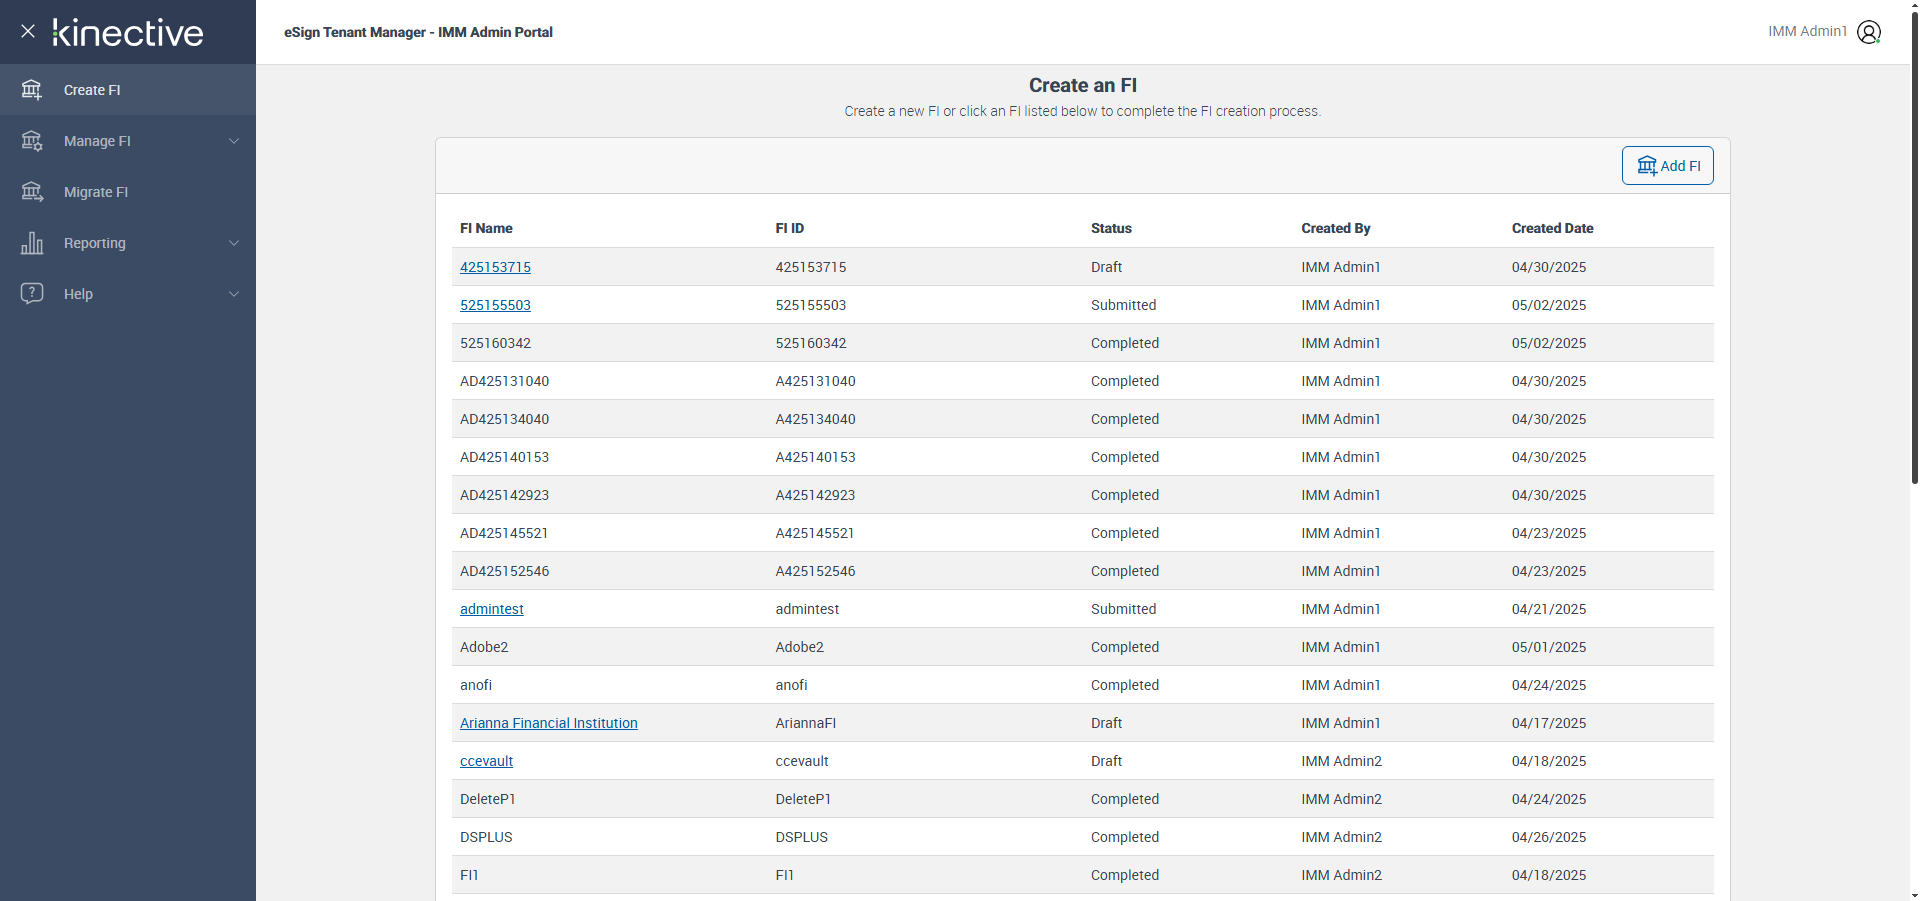The width and height of the screenshot is (1920, 901).
Task: Open the ccevault draft FI link
Action: point(486,761)
